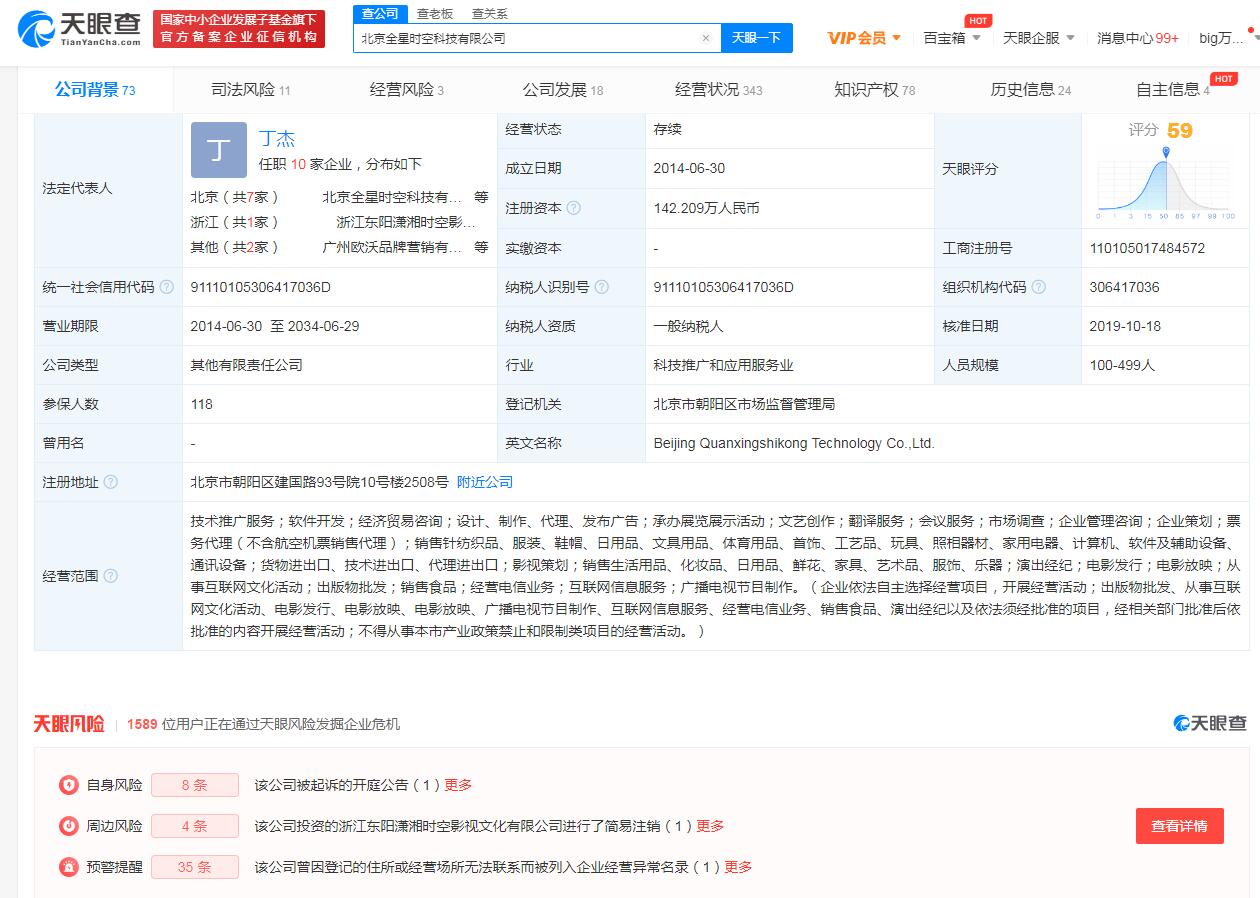Click the 周边风险 icon

pyautogui.click(x=68, y=826)
